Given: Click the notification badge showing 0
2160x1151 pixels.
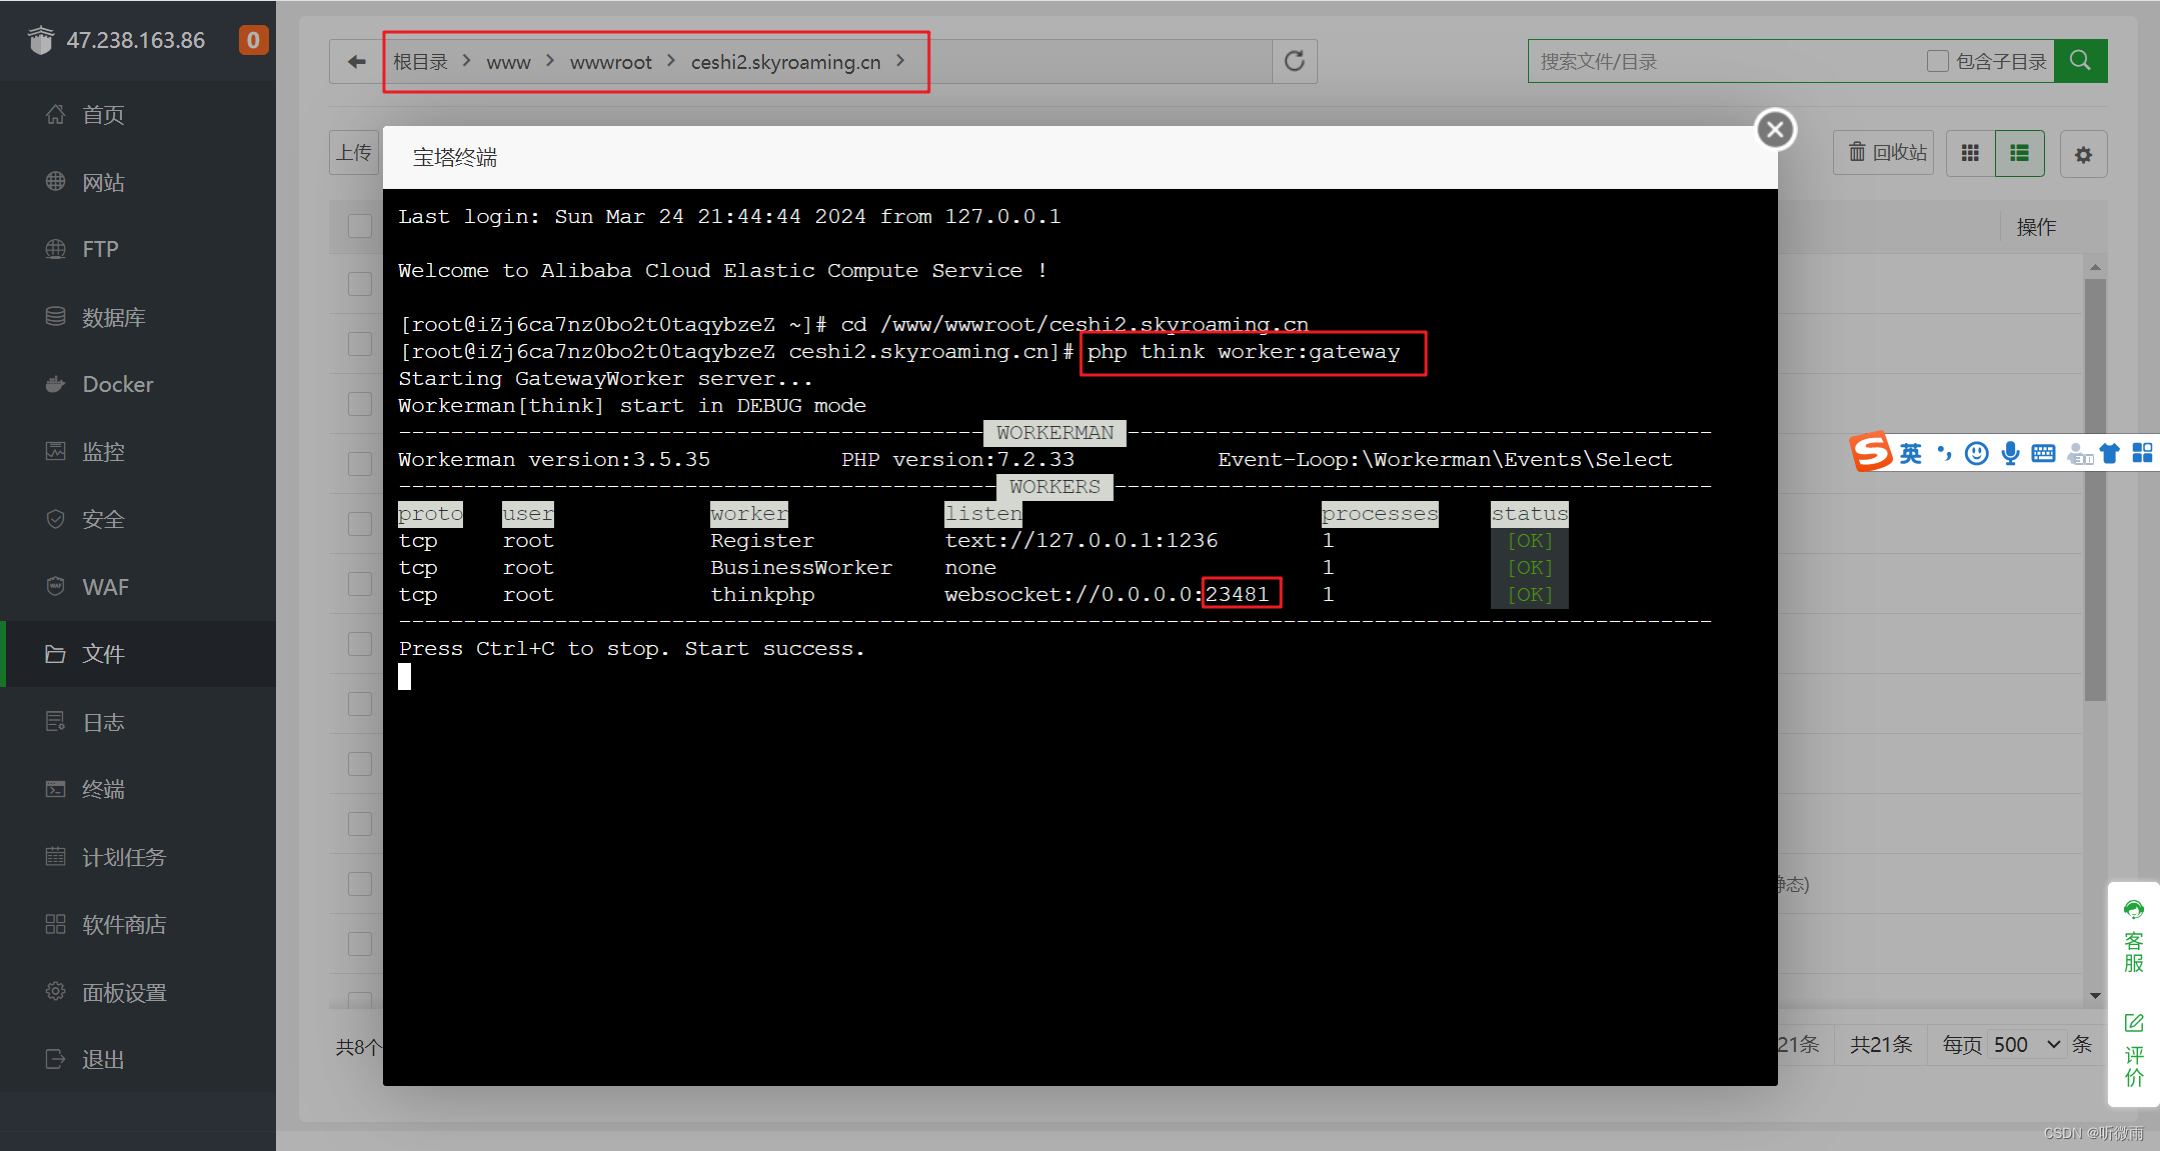Looking at the screenshot, I should pos(253,40).
